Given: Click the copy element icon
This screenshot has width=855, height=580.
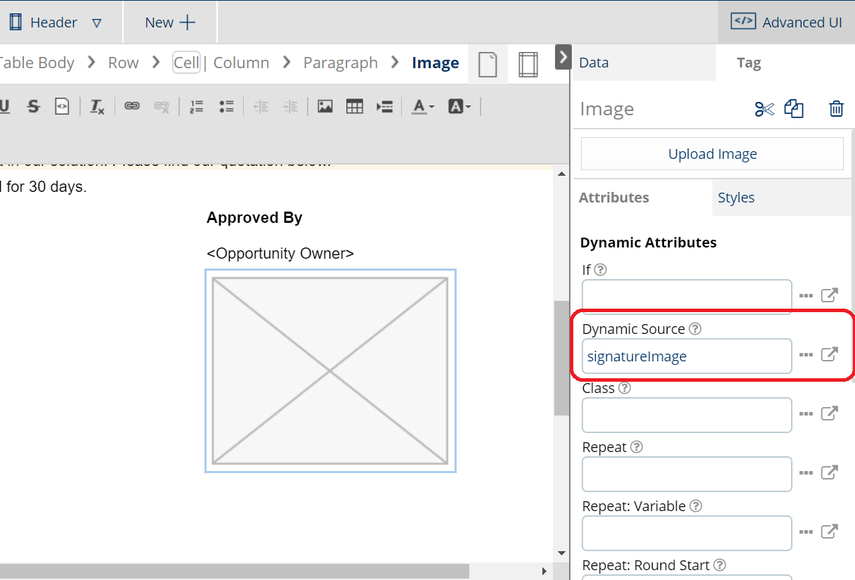Looking at the screenshot, I should tap(794, 109).
